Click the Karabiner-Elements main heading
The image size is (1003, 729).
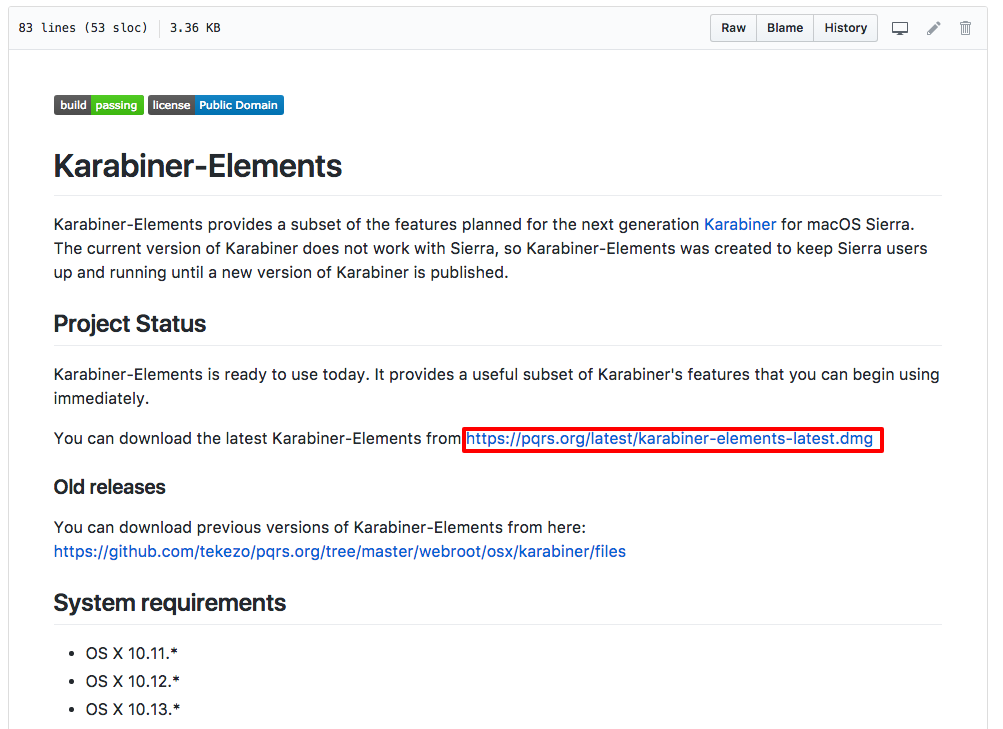pos(198,166)
